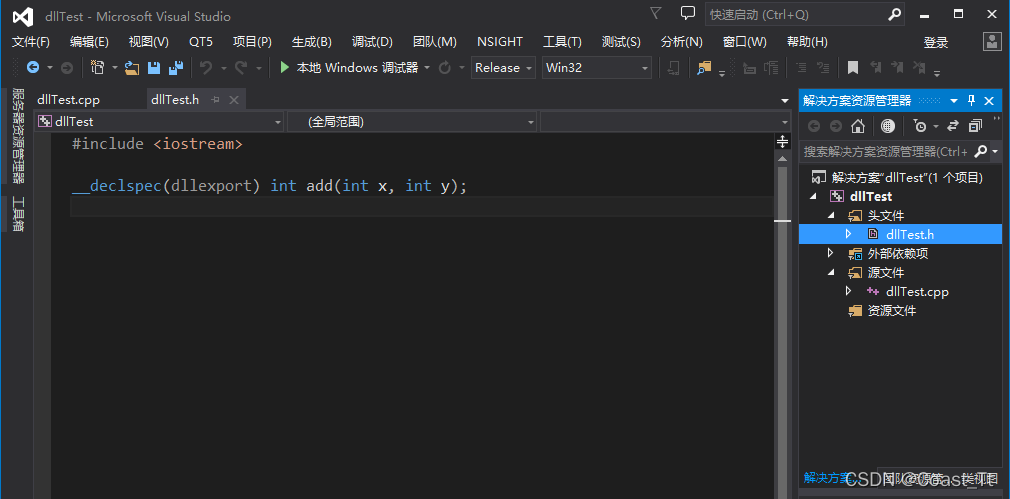Open the 调试(D) menu
The image size is (1010, 499).
[372, 42]
